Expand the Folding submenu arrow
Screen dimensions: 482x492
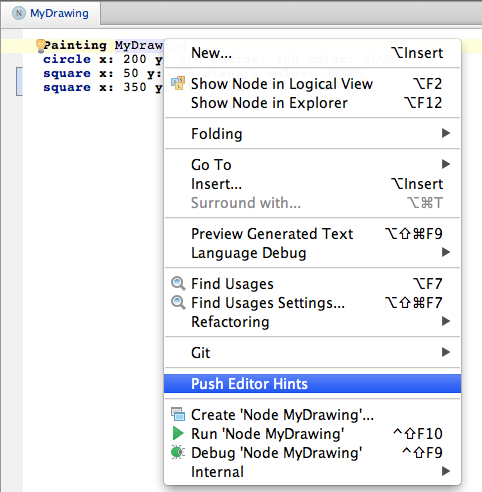446,133
